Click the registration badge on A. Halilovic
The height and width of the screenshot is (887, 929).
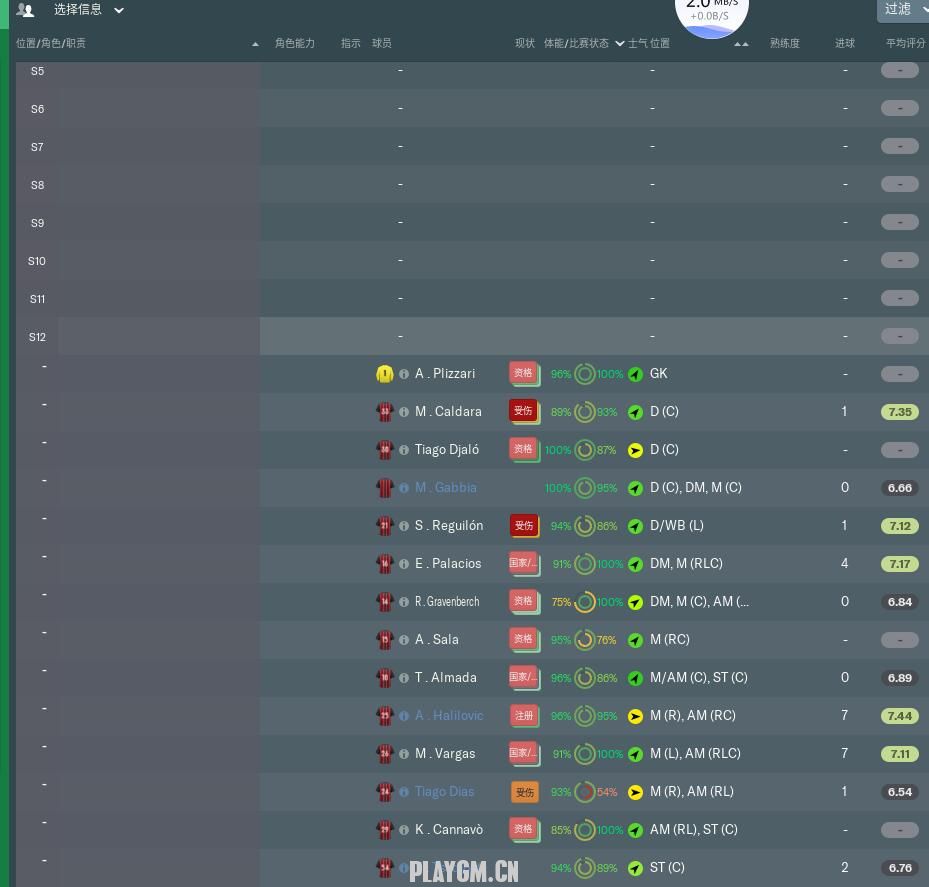point(524,716)
